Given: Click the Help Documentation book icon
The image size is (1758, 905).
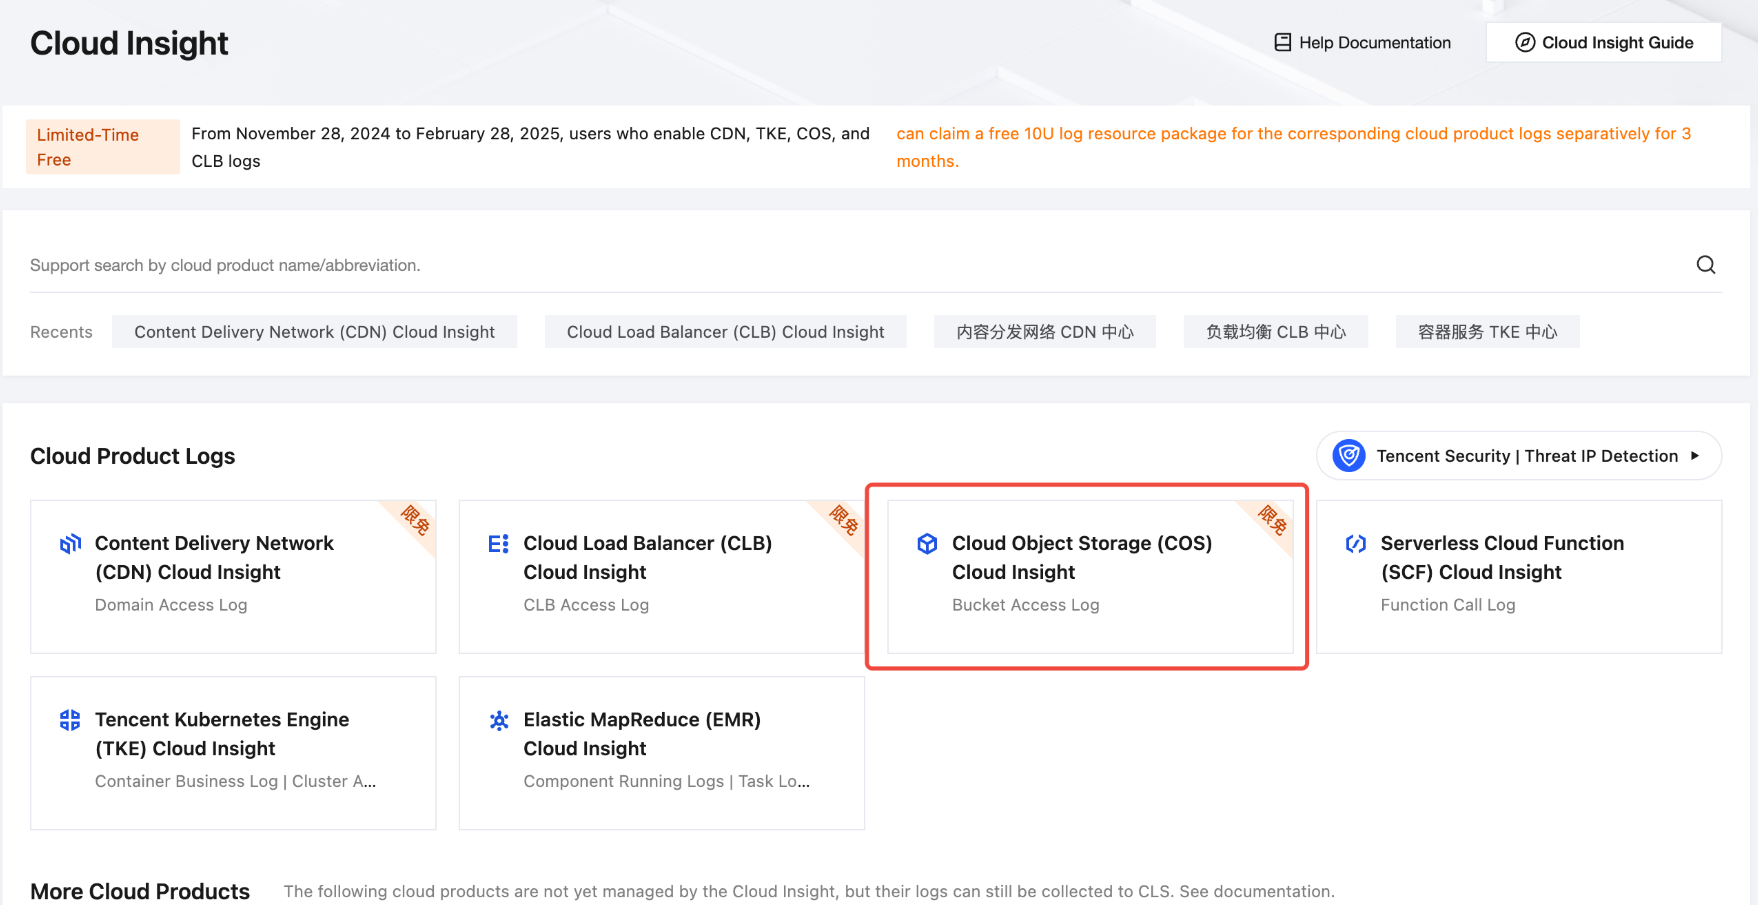Looking at the screenshot, I should [1282, 42].
